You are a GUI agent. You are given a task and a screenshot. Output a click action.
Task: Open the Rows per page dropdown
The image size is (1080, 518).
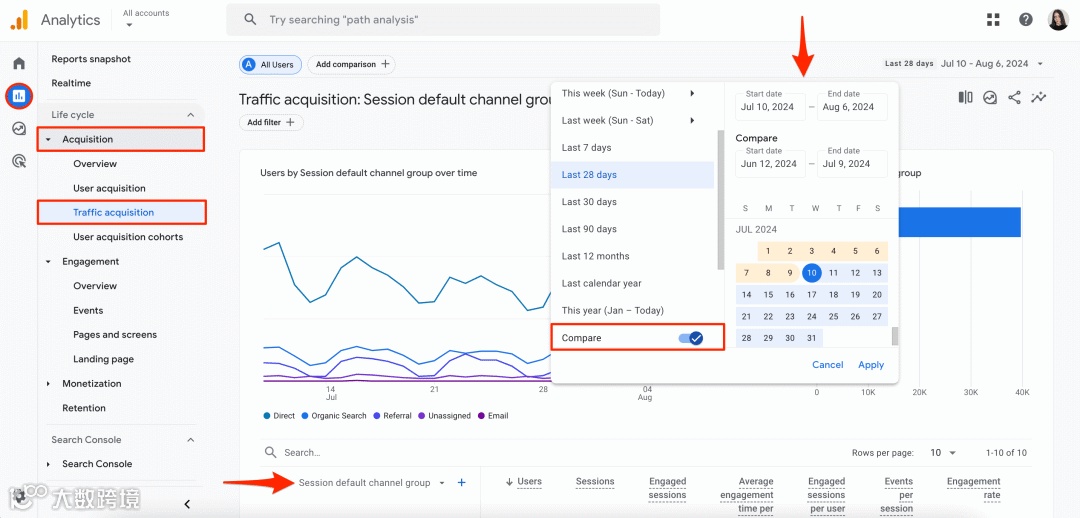[943, 453]
